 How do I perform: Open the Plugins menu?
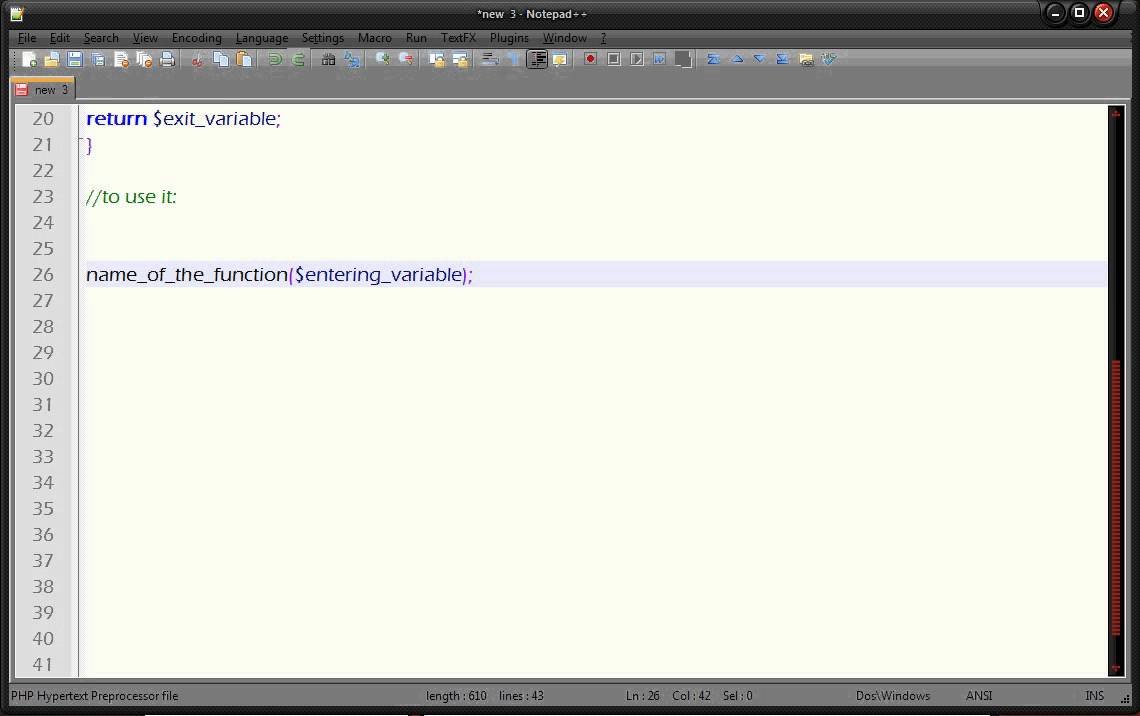(x=509, y=38)
